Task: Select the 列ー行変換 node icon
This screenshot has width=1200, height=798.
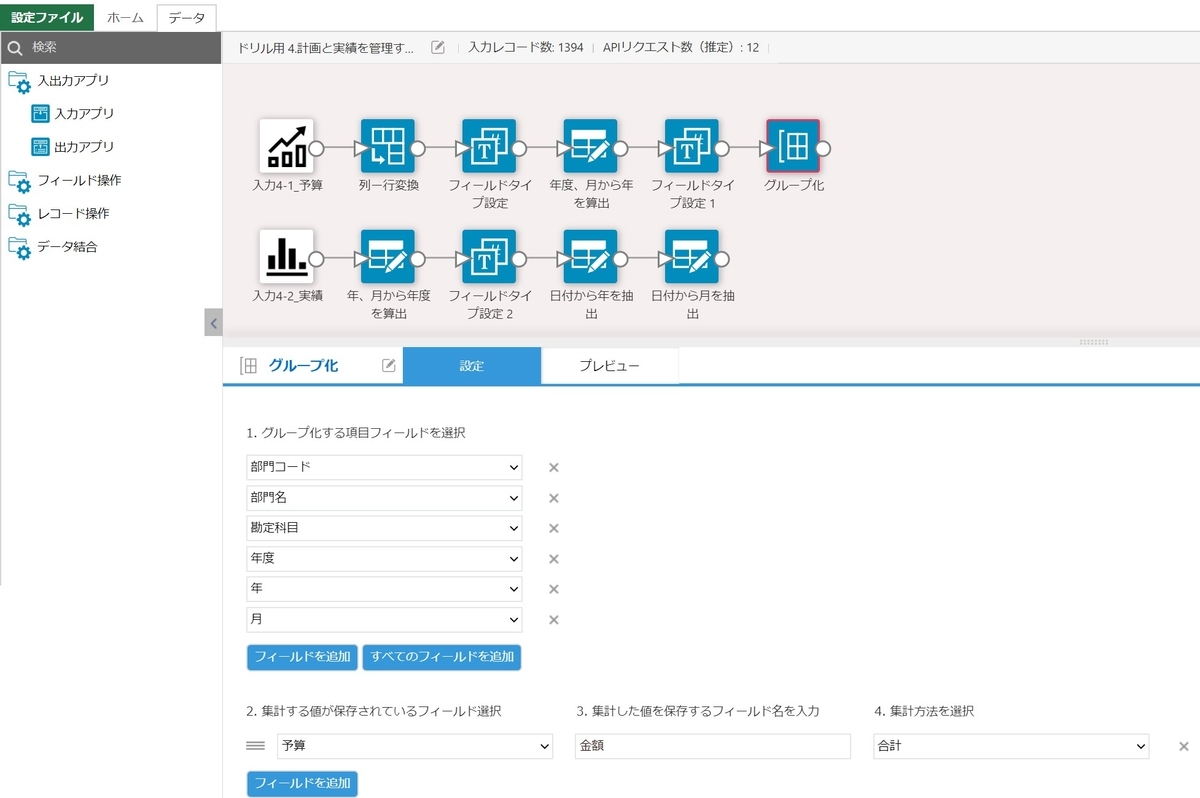Action: [x=388, y=147]
